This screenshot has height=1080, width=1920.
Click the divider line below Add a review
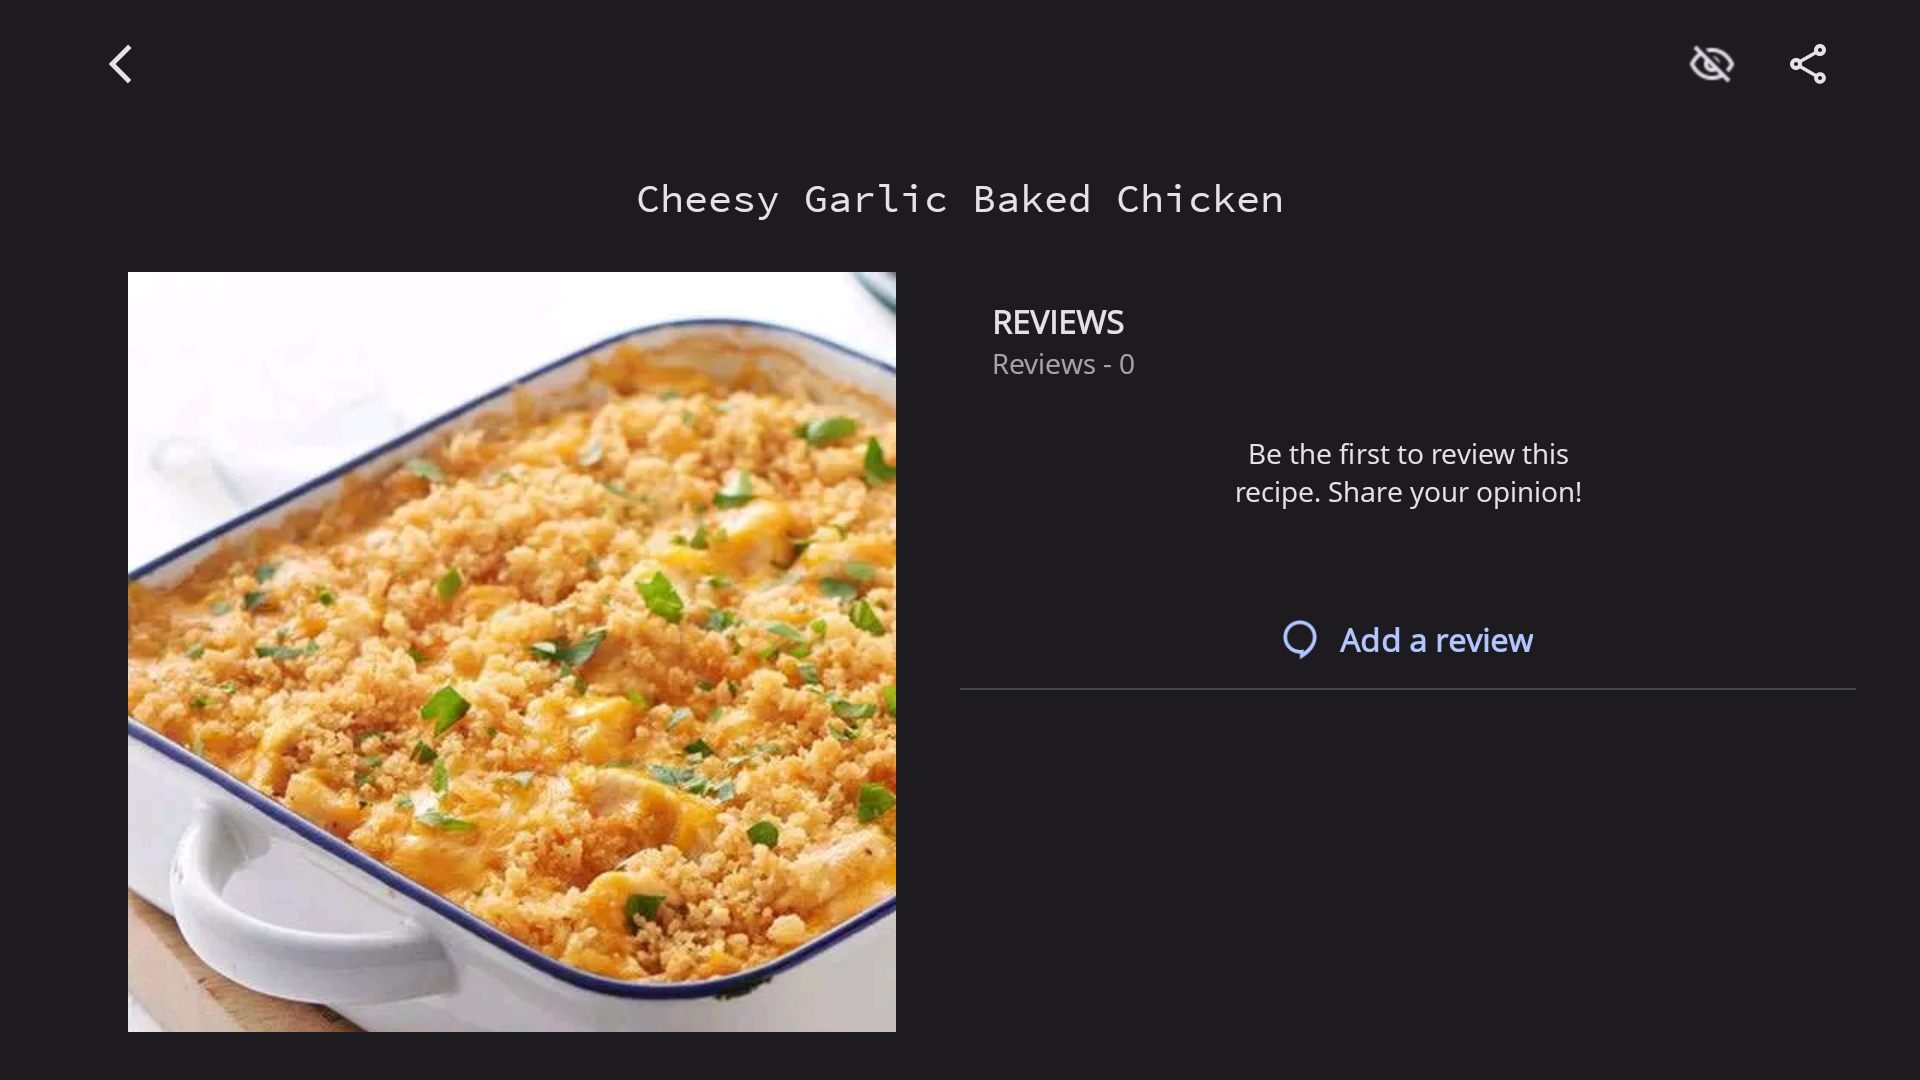(x=1408, y=689)
